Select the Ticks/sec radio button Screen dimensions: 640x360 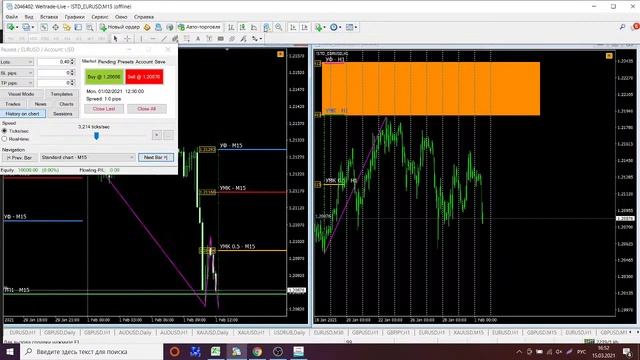click(x=4, y=131)
